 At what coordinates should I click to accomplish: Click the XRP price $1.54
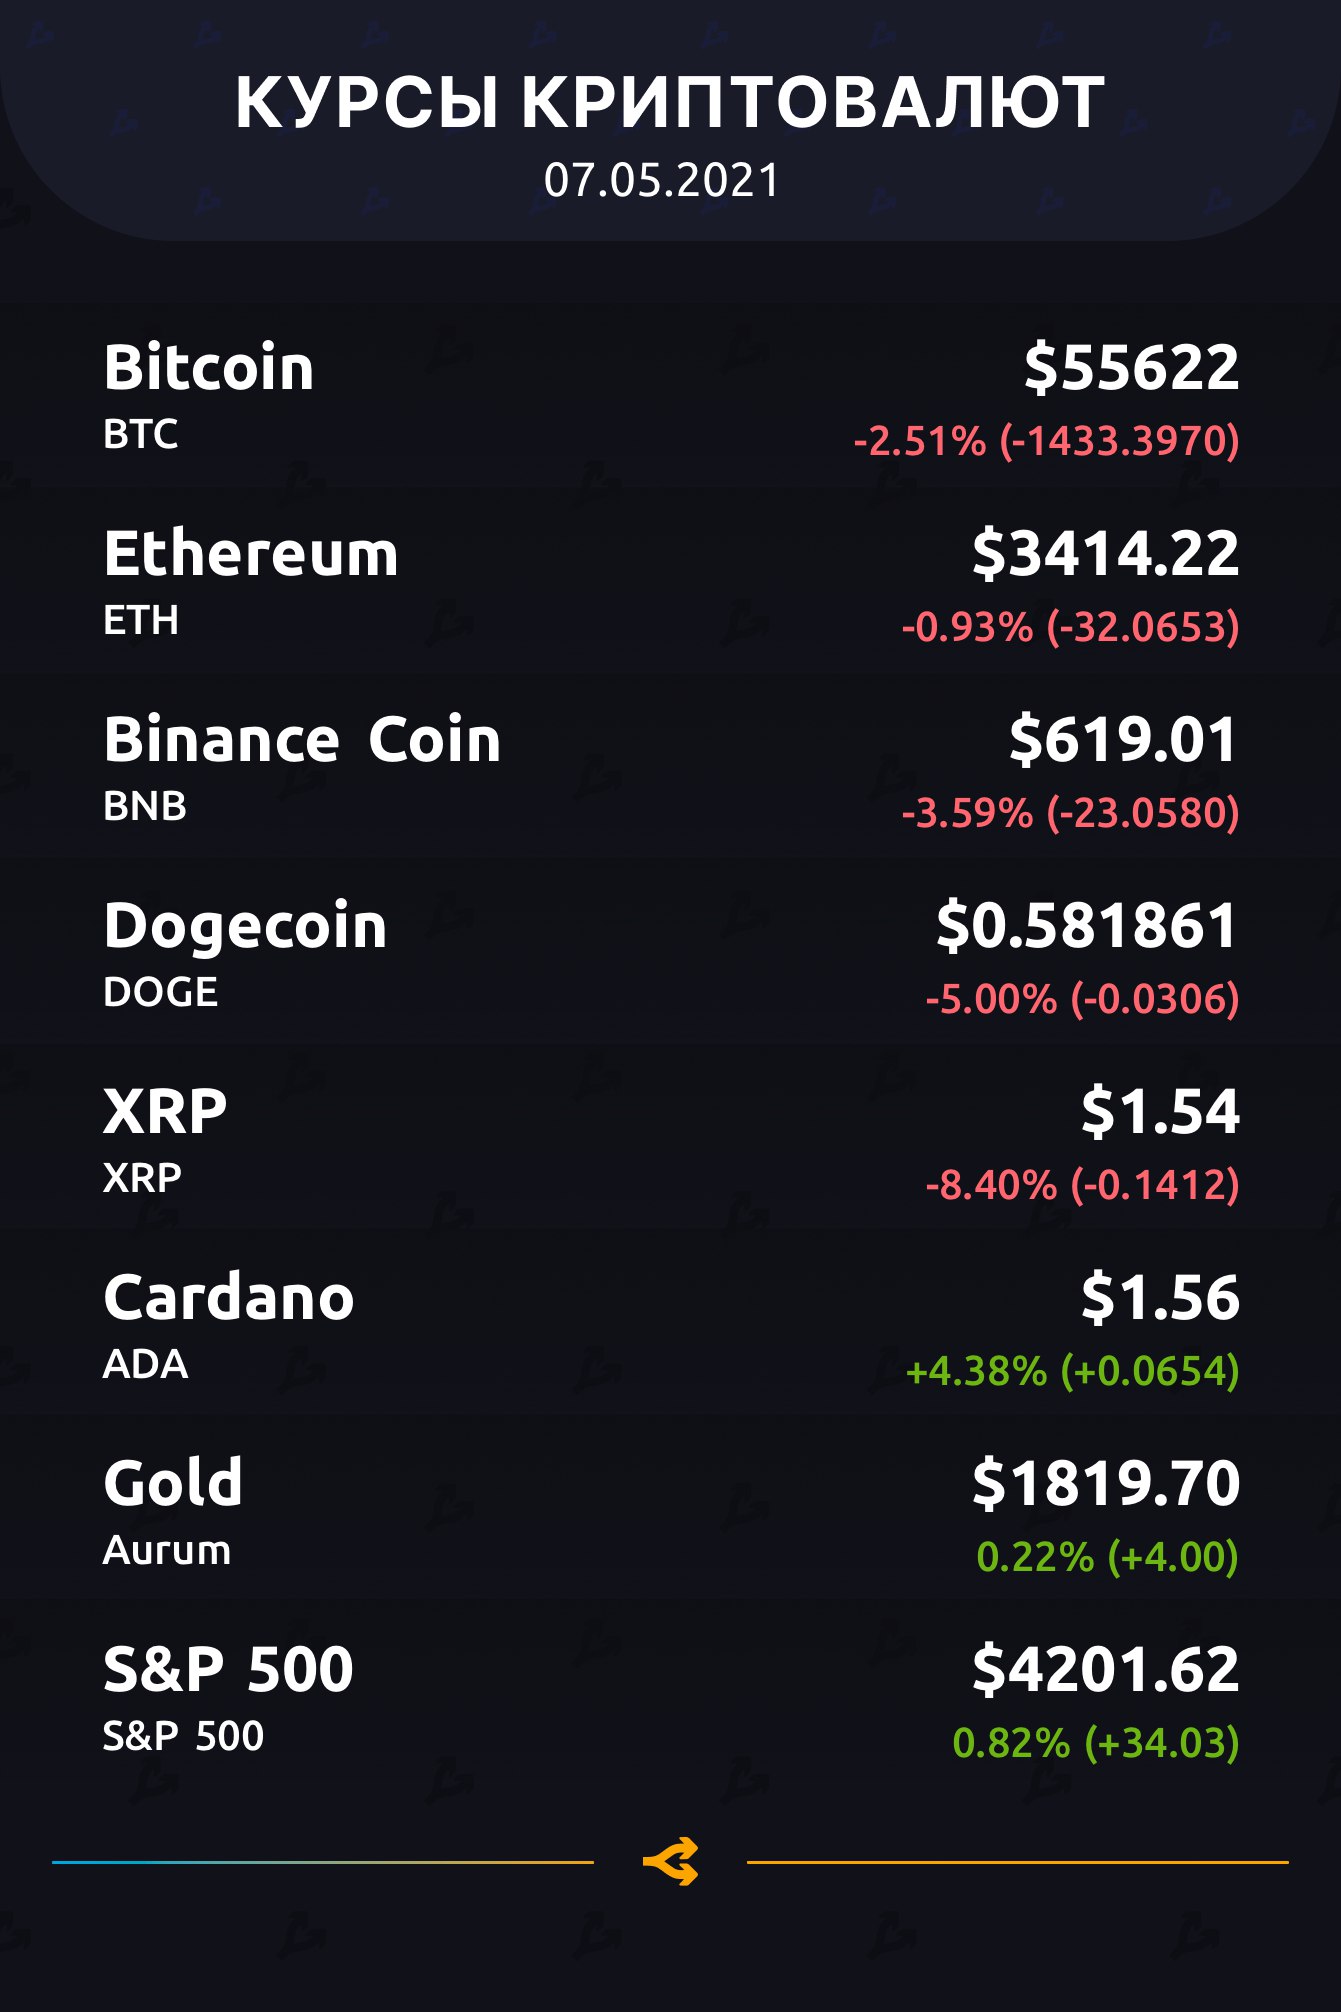coord(1160,1112)
